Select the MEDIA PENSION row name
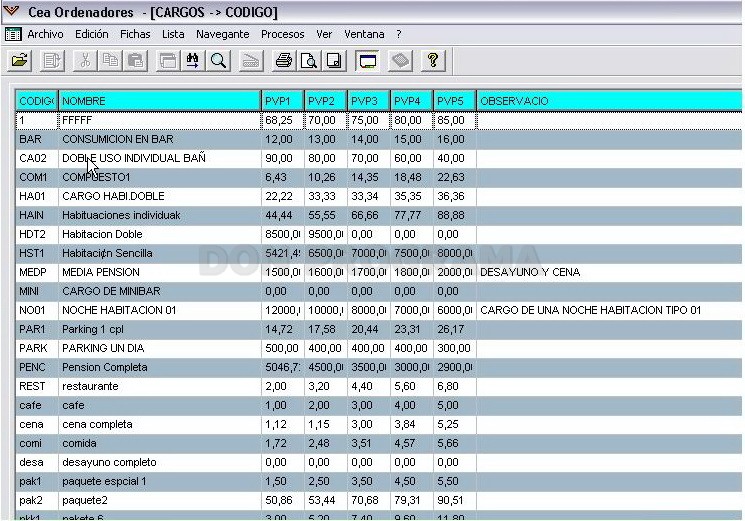745x521 pixels. coord(101,272)
